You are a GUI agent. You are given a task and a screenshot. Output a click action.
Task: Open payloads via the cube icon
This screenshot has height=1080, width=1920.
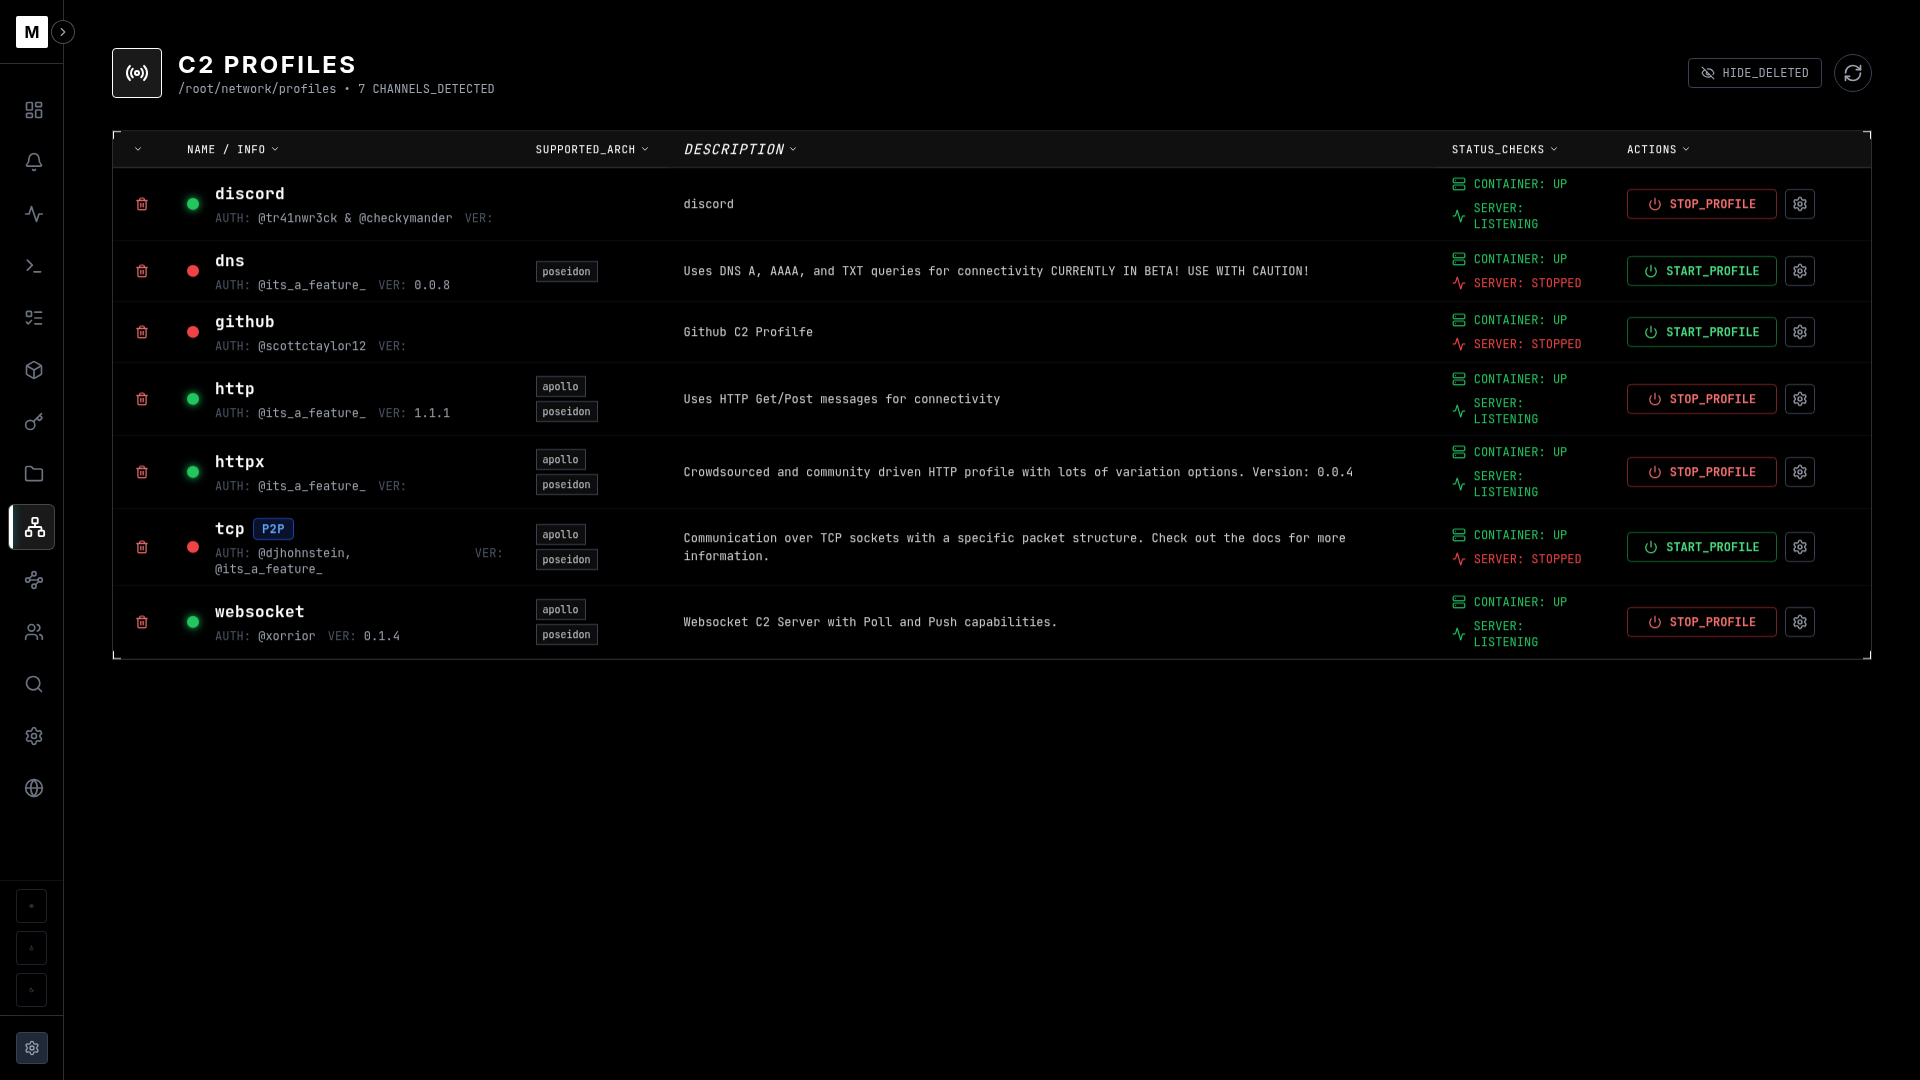tap(33, 370)
